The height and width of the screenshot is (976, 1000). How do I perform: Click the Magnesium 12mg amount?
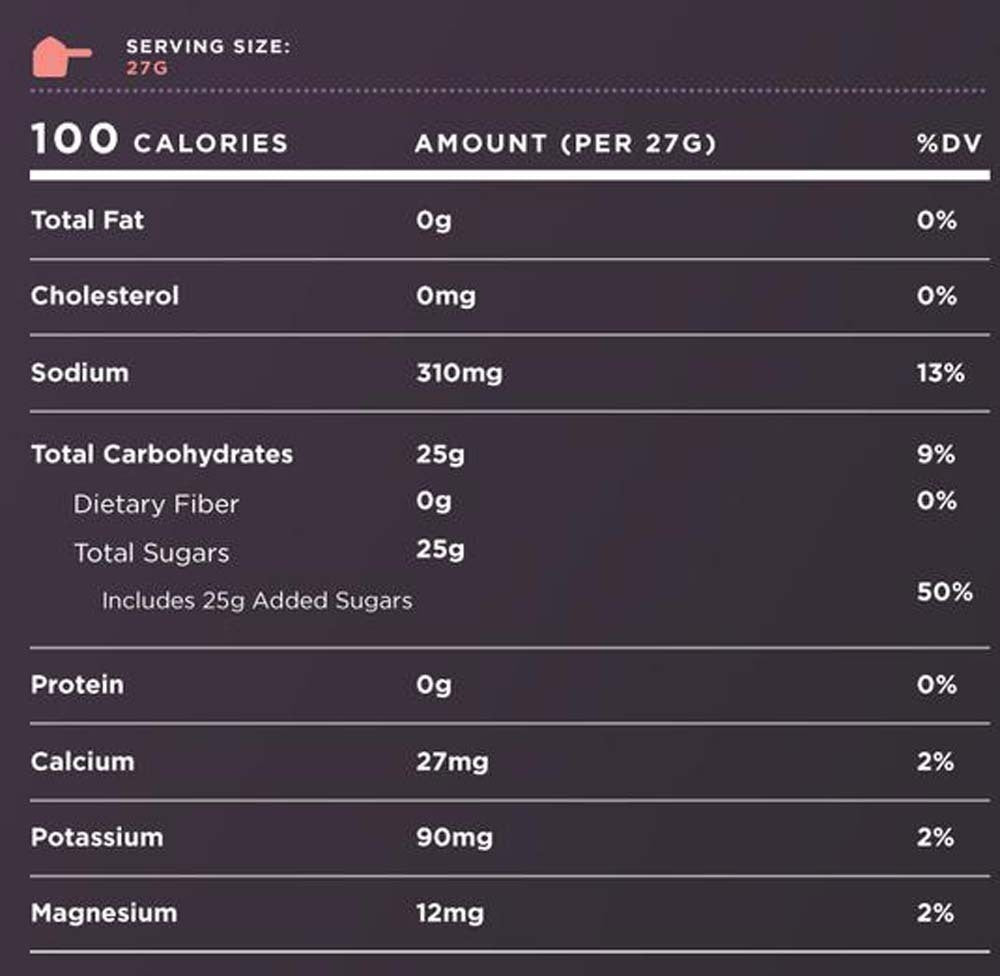click(x=450, y=913)
